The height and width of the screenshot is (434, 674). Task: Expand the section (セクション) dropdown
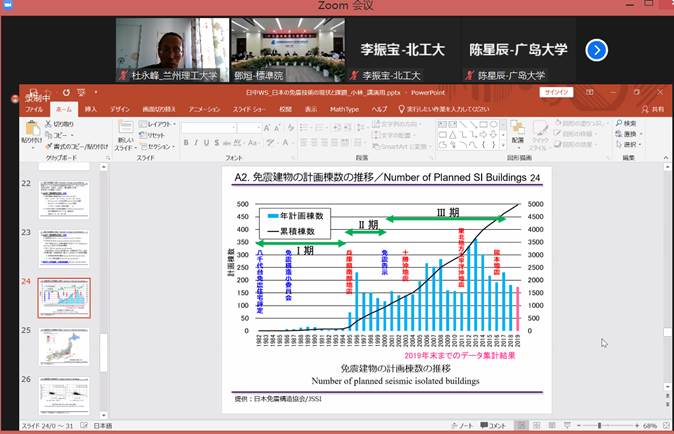click(x=159, y=145)
